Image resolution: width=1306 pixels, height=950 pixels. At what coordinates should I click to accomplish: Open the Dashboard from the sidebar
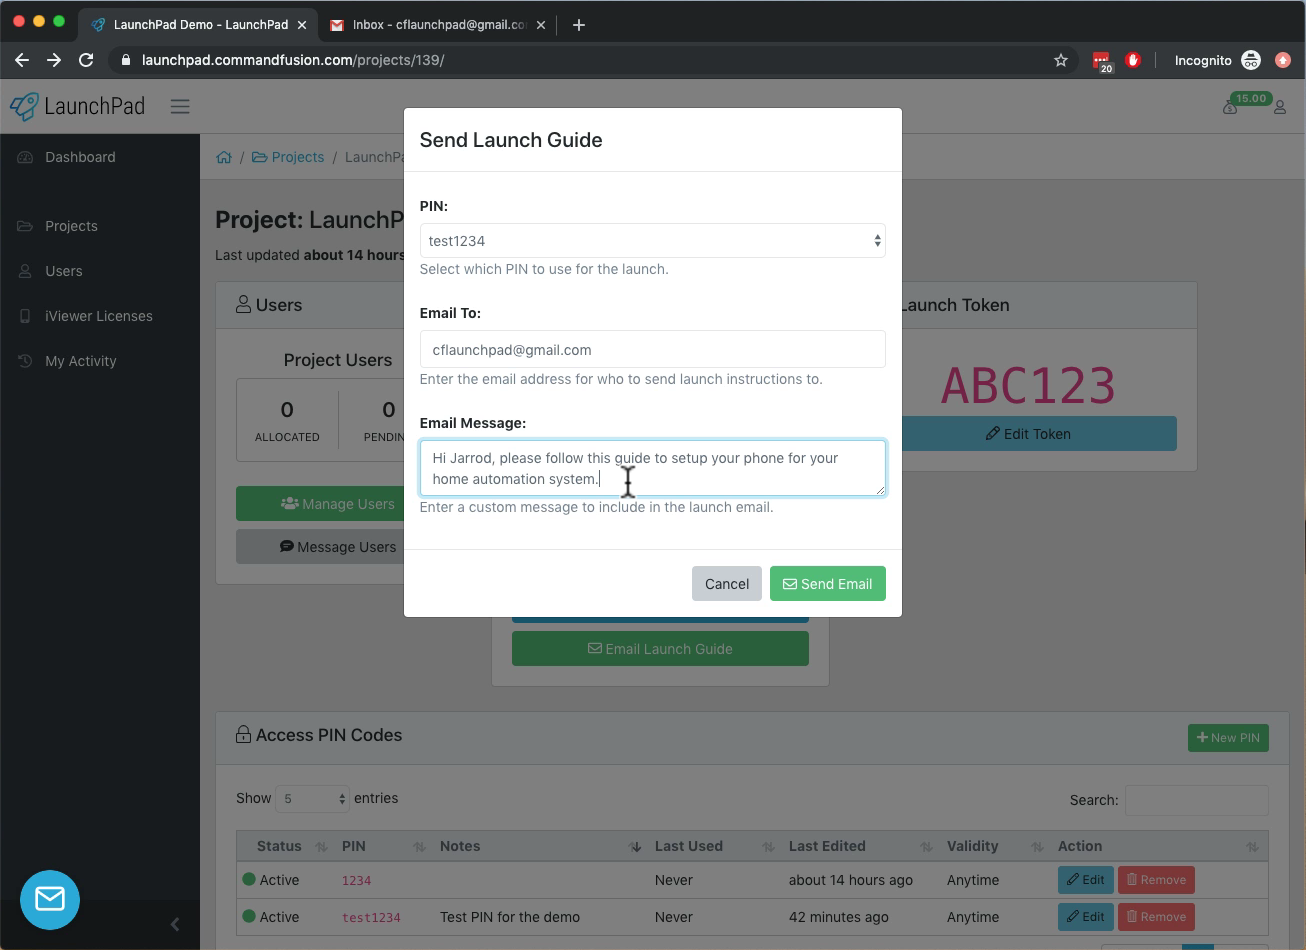80,157
